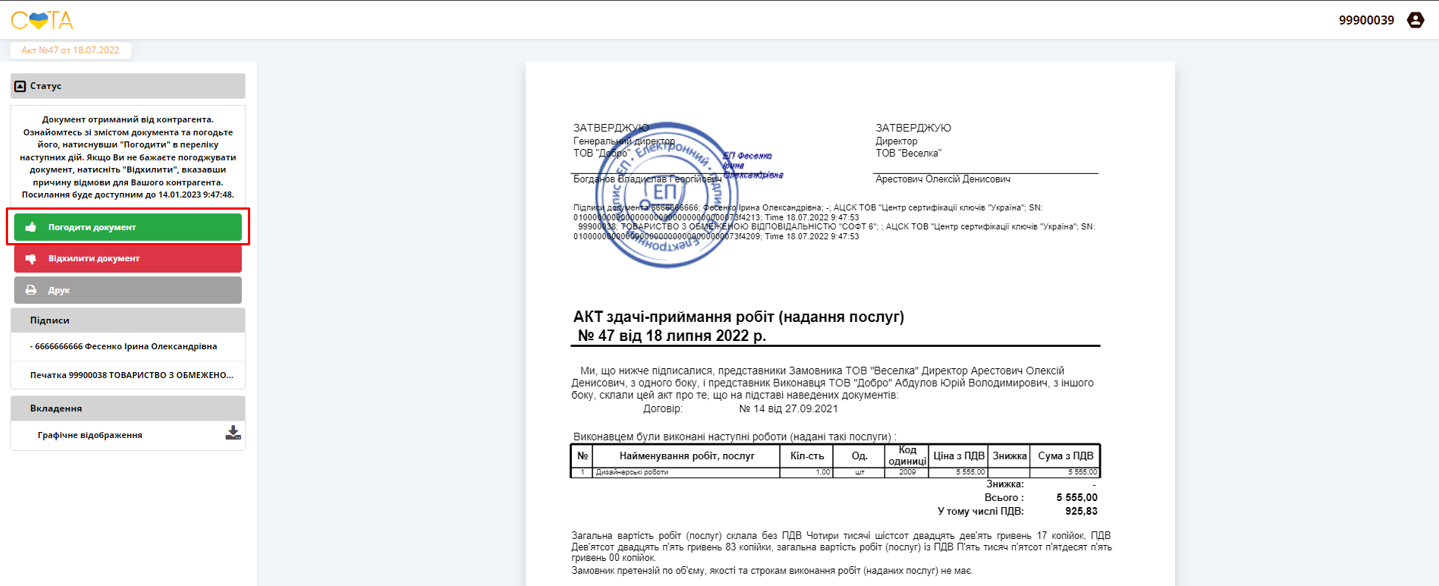The image size is (1439, 586).
Task: Click the COTA logo
Action: coord(41,20)
